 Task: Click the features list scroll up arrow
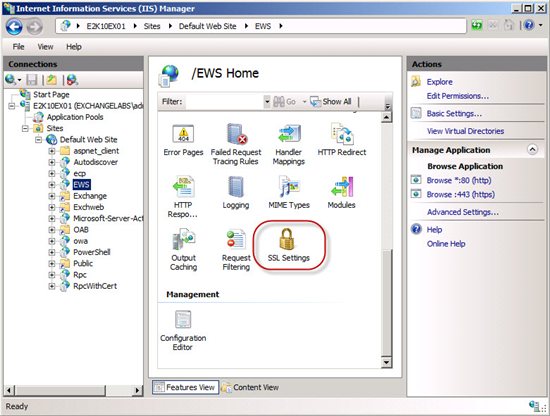pos(386,117)
